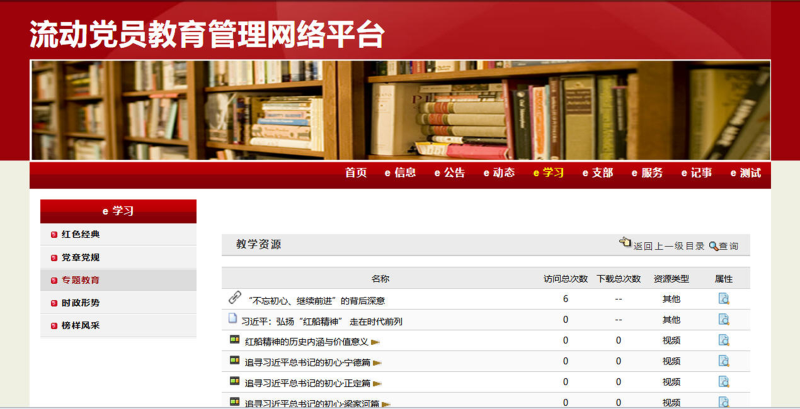Click the paperclip icon beside "不忘初心、继续前进"
The height and width of the screenshot is (409, 800).
(x=235, y=298)
